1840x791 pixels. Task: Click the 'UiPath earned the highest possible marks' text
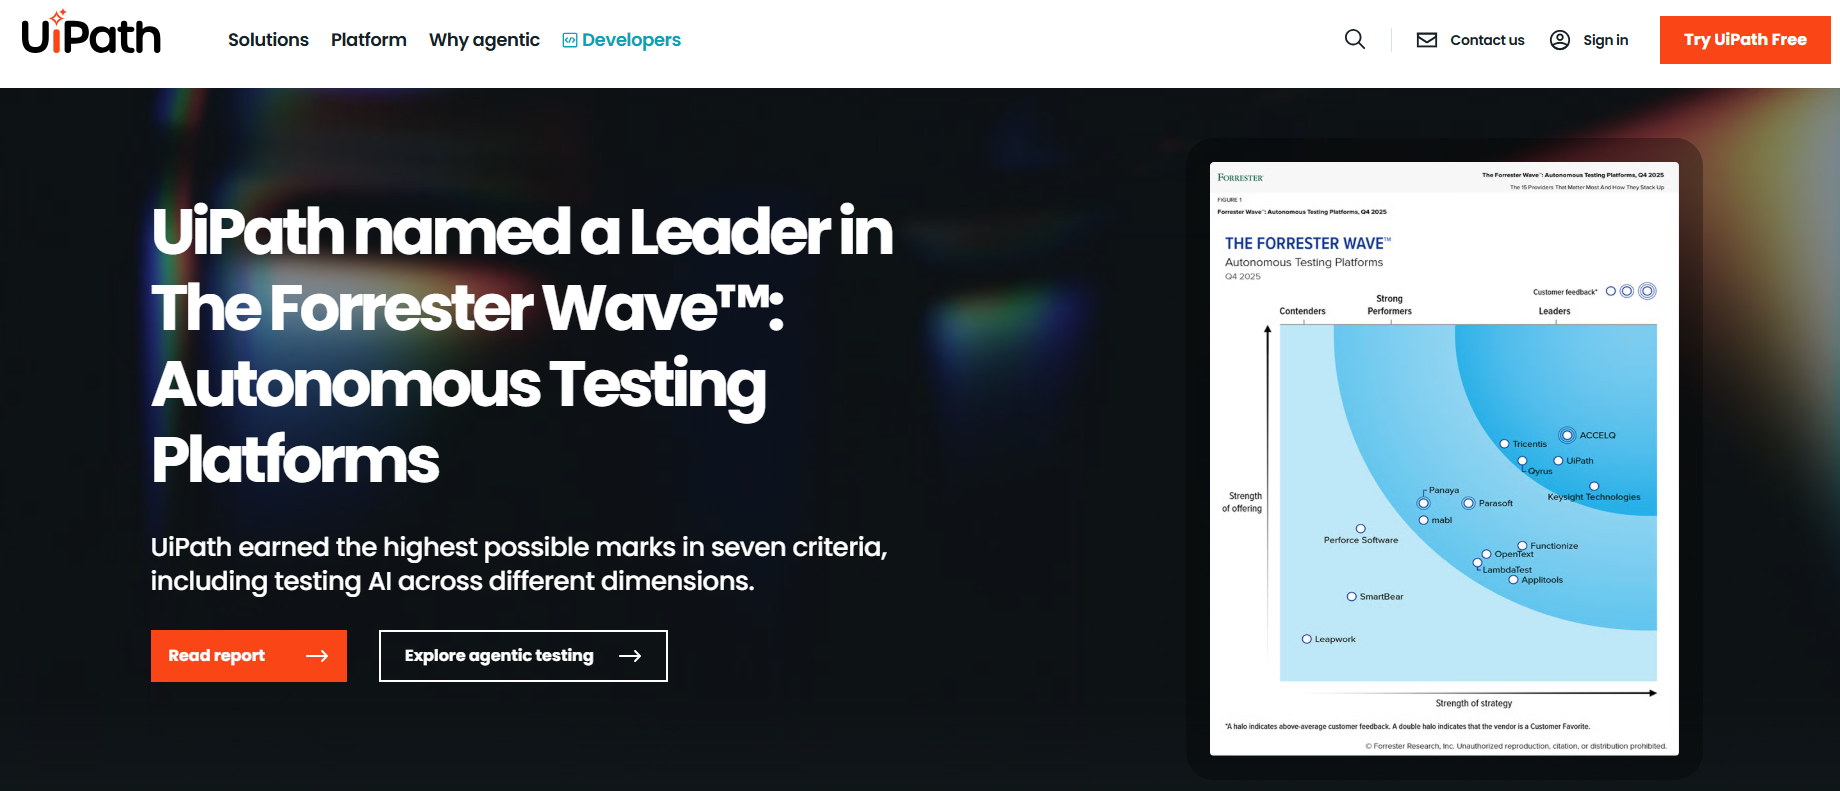point(519,564)
